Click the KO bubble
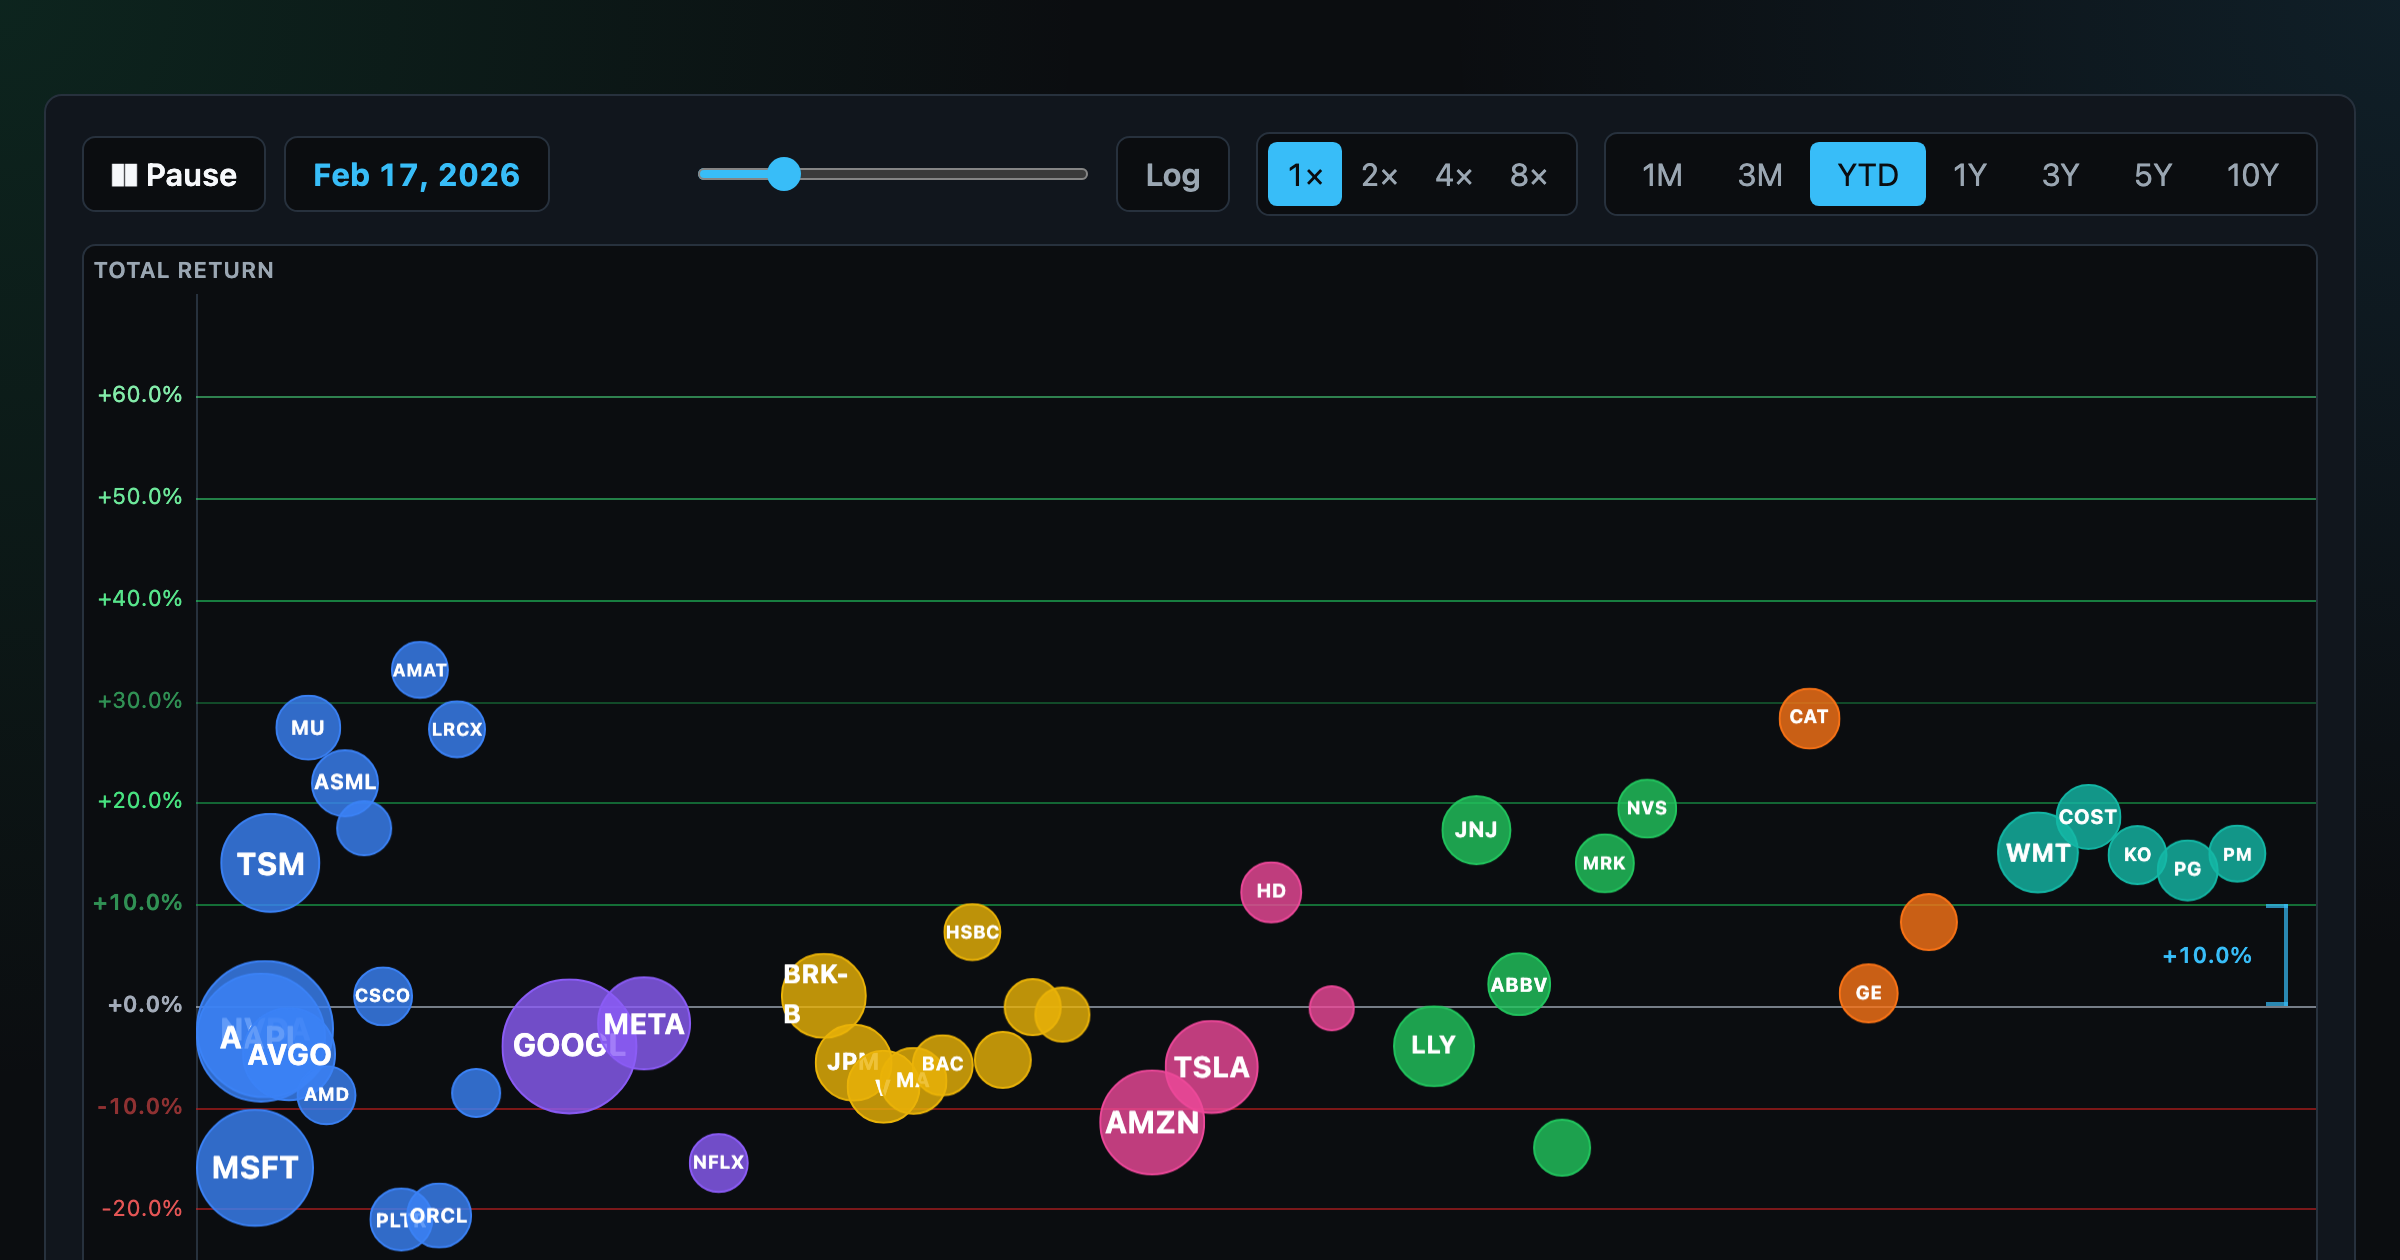The height and width of the screenshot is (1260, 2400). [2137, 855]
